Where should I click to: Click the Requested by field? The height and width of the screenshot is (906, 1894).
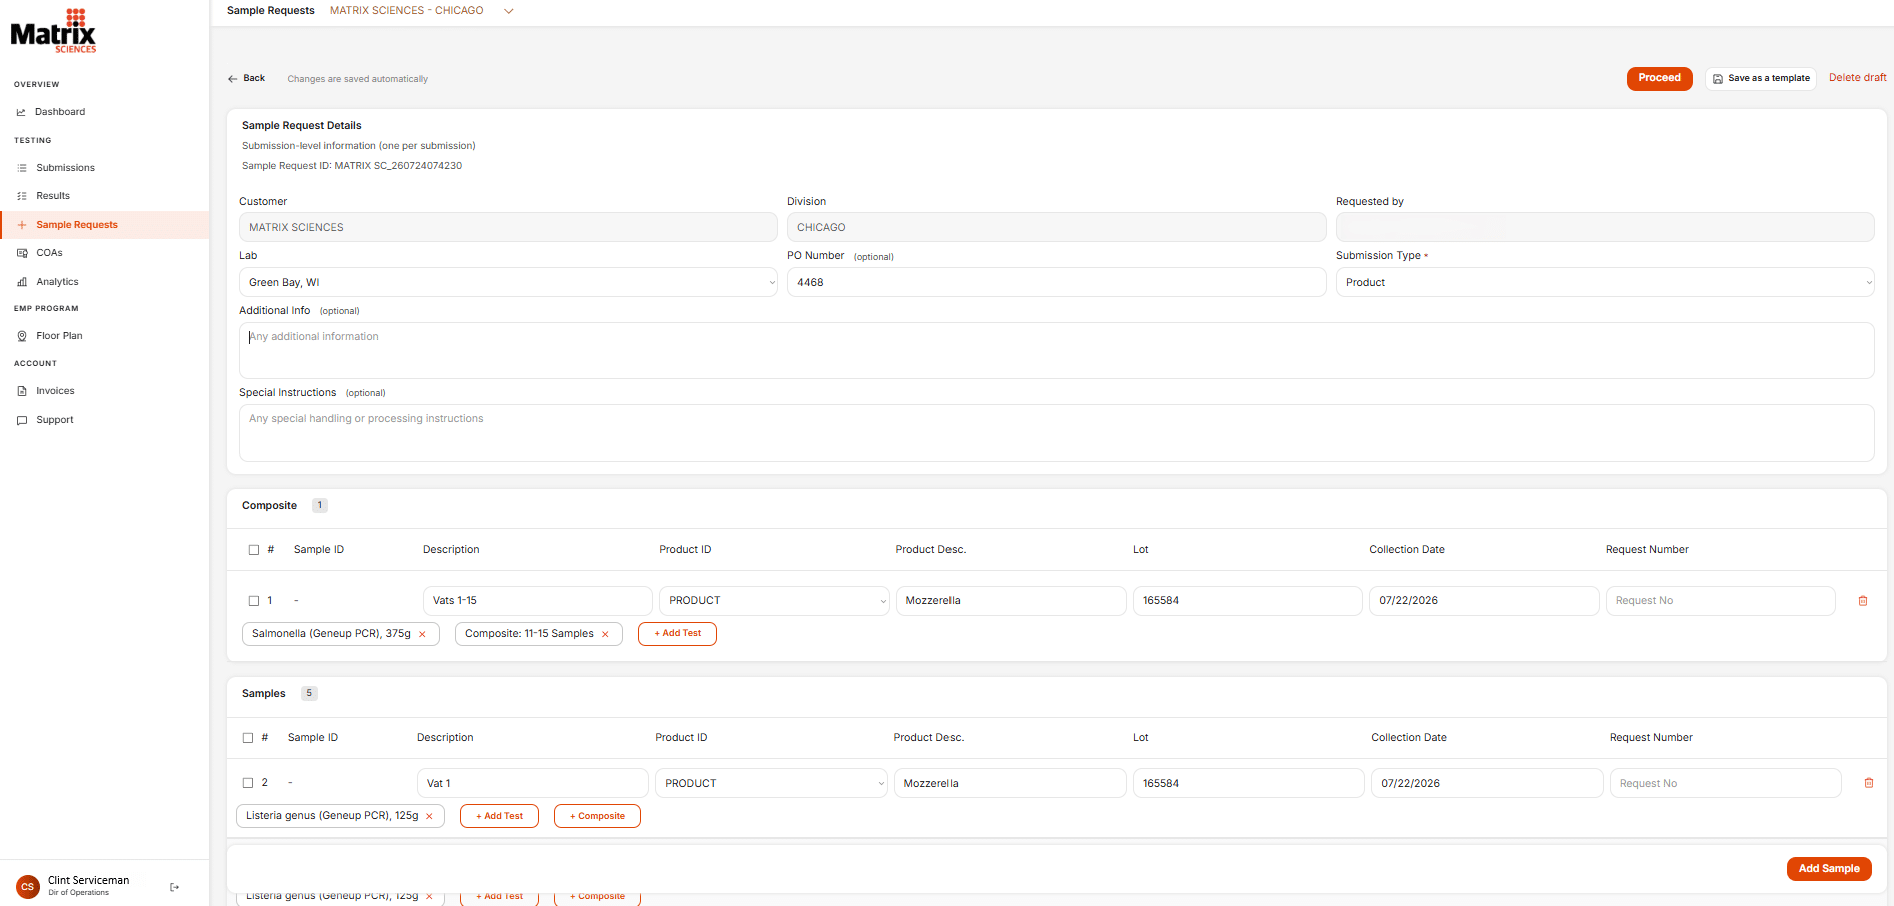[x=1605, y=227]
